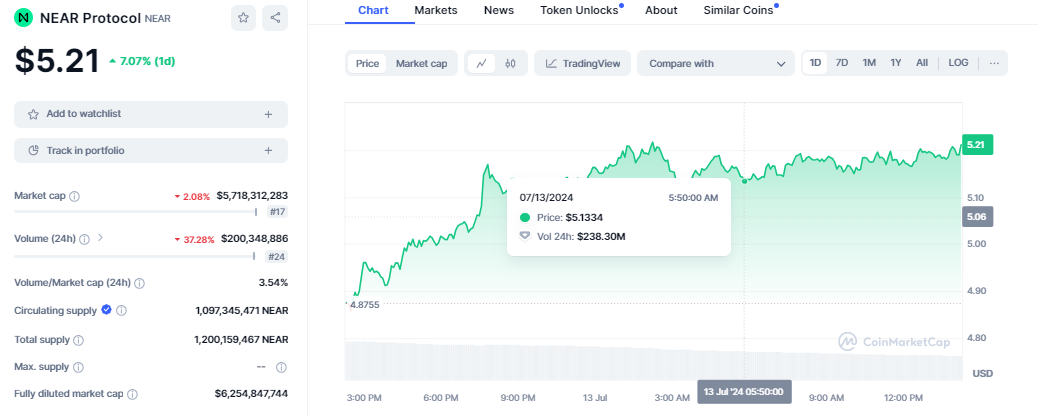Click the share icon button
The image size is (1038, 417).
pyautogui.click(x=275, y=18)
